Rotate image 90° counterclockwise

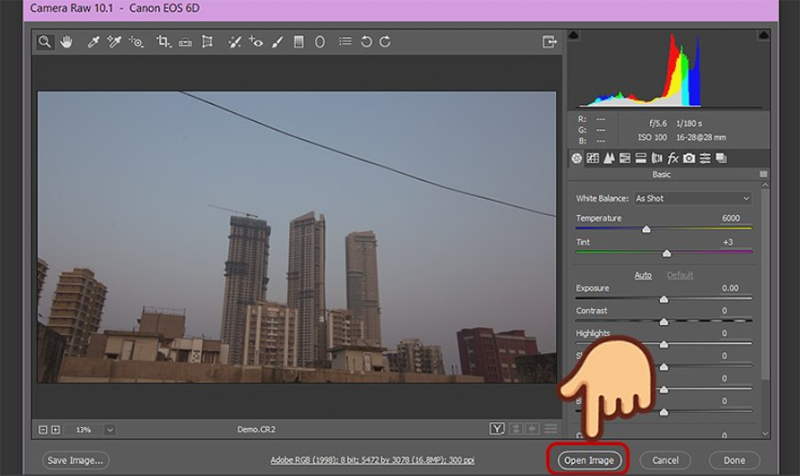(x=366, y=42)
